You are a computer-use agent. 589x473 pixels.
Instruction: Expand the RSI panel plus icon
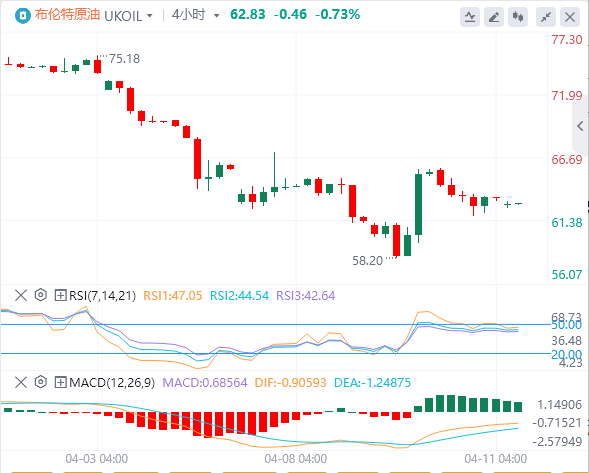[60, 295]
